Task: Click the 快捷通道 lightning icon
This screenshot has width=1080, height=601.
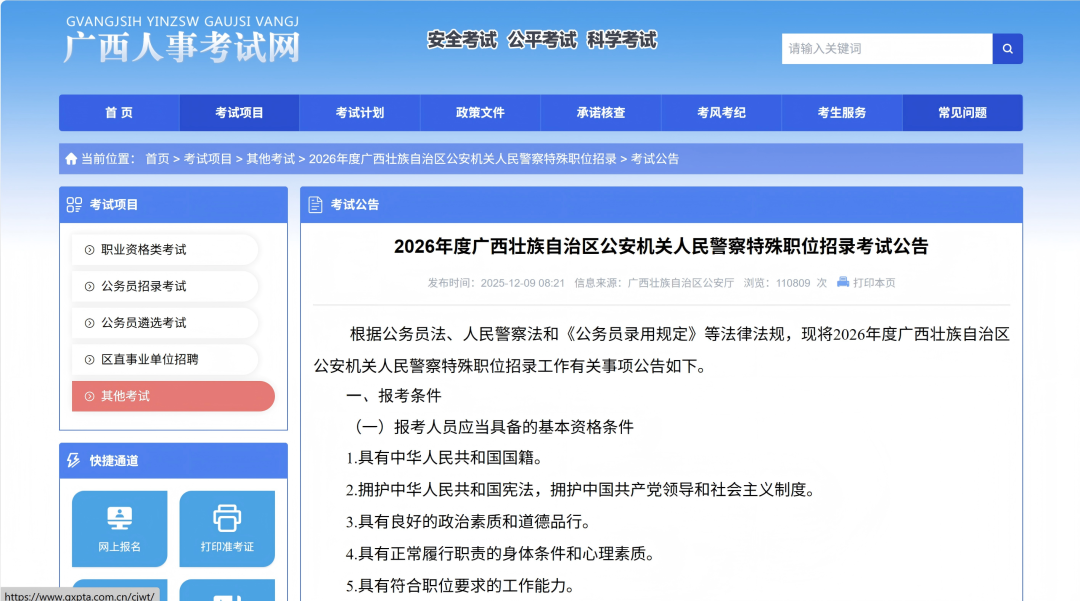Action: click(74, 461)
